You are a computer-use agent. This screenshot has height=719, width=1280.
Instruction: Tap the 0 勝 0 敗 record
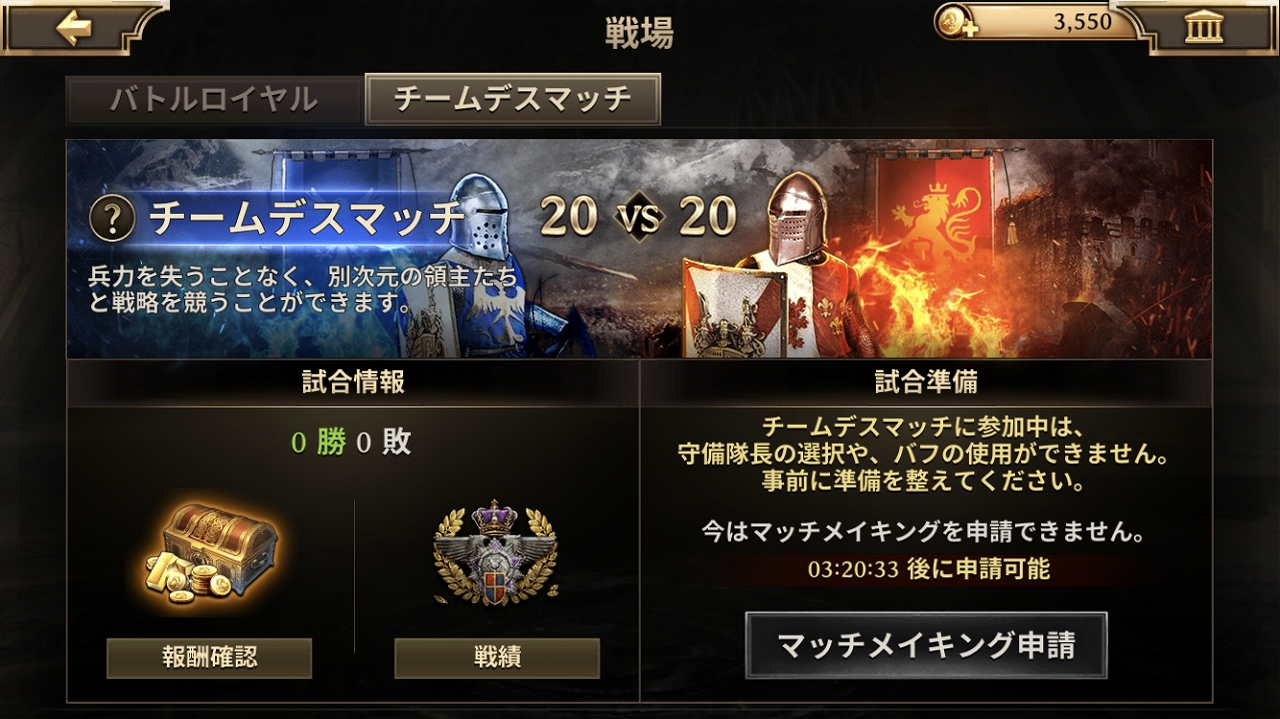[351, 443]
